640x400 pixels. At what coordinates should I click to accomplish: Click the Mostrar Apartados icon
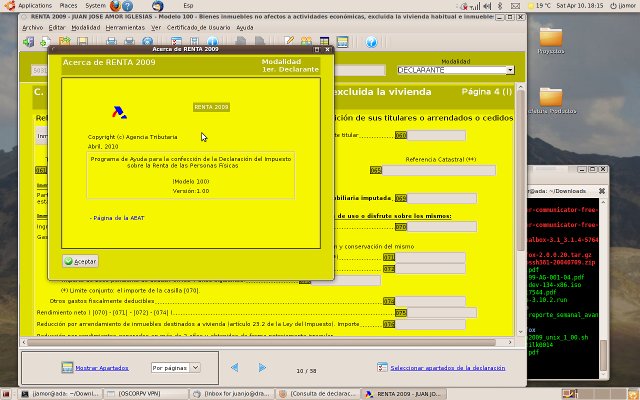coord(67,367)
